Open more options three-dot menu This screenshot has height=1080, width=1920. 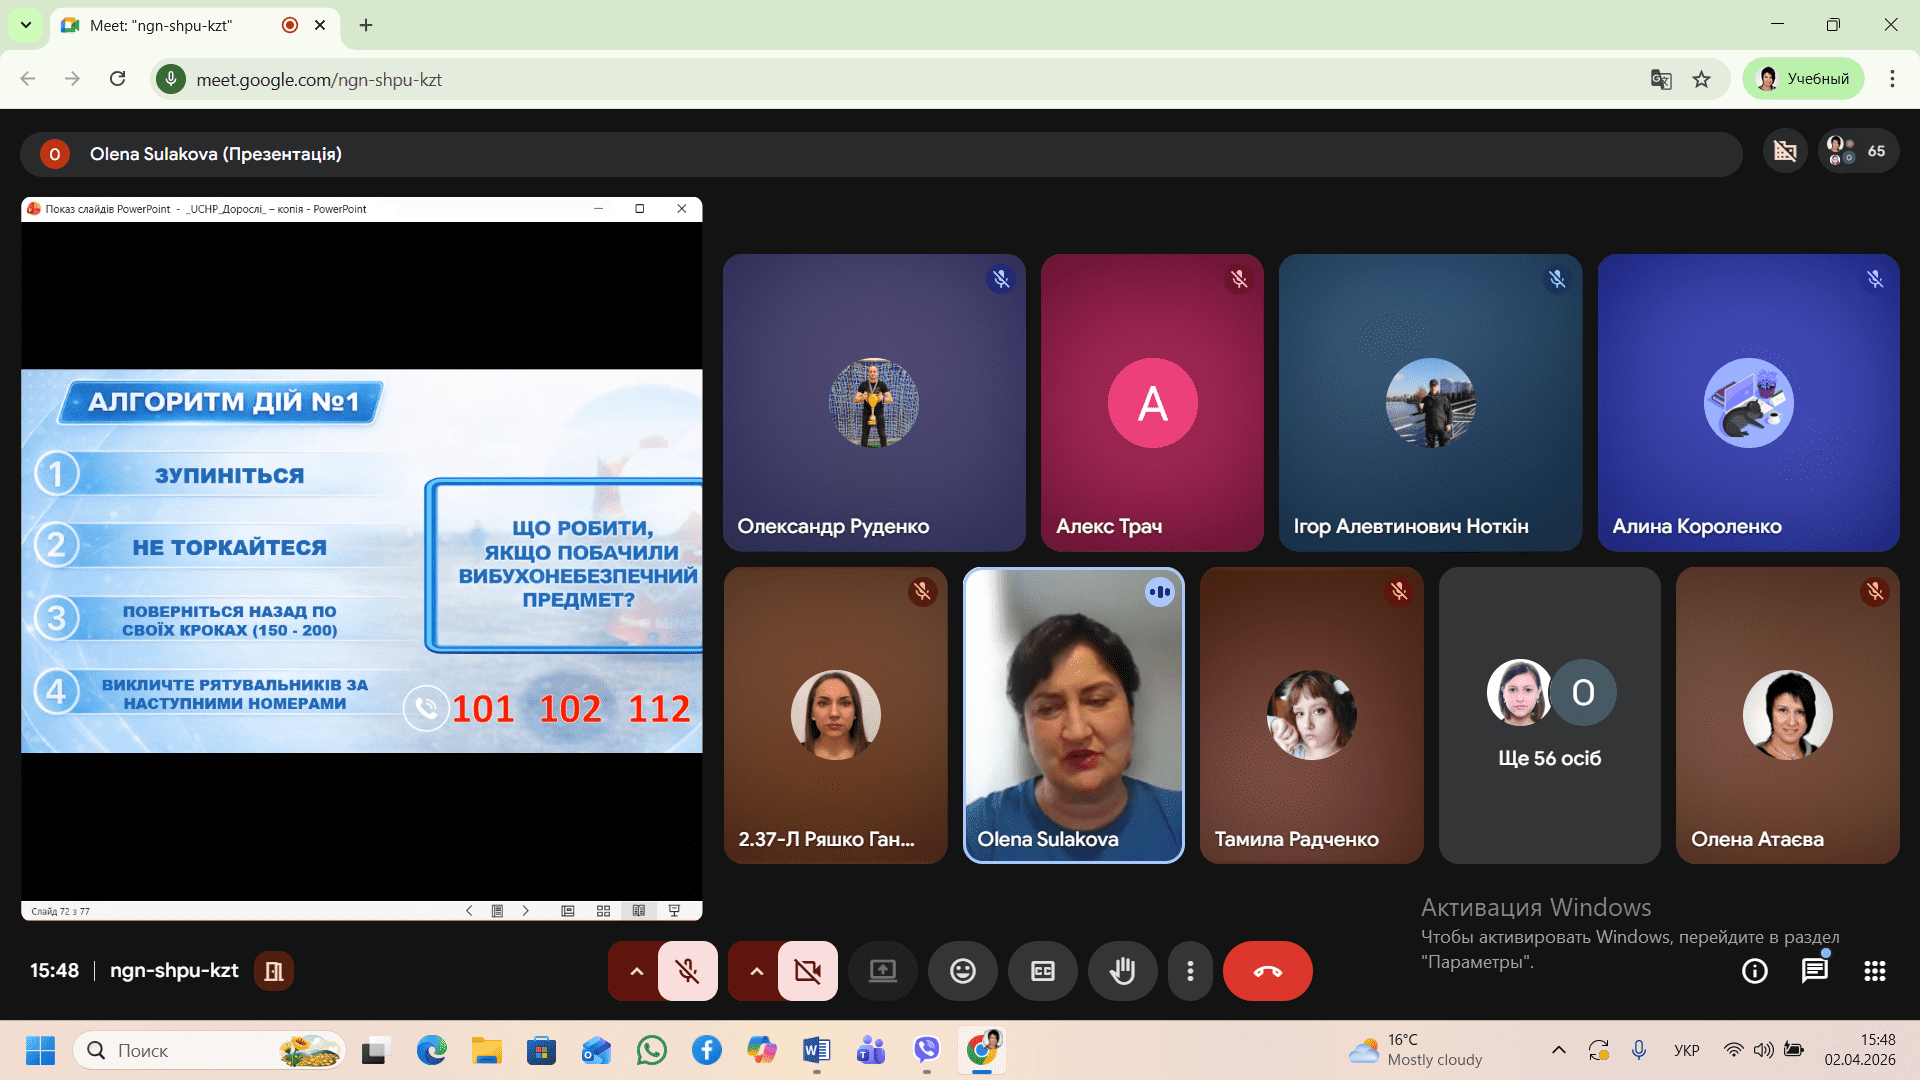1190,971
